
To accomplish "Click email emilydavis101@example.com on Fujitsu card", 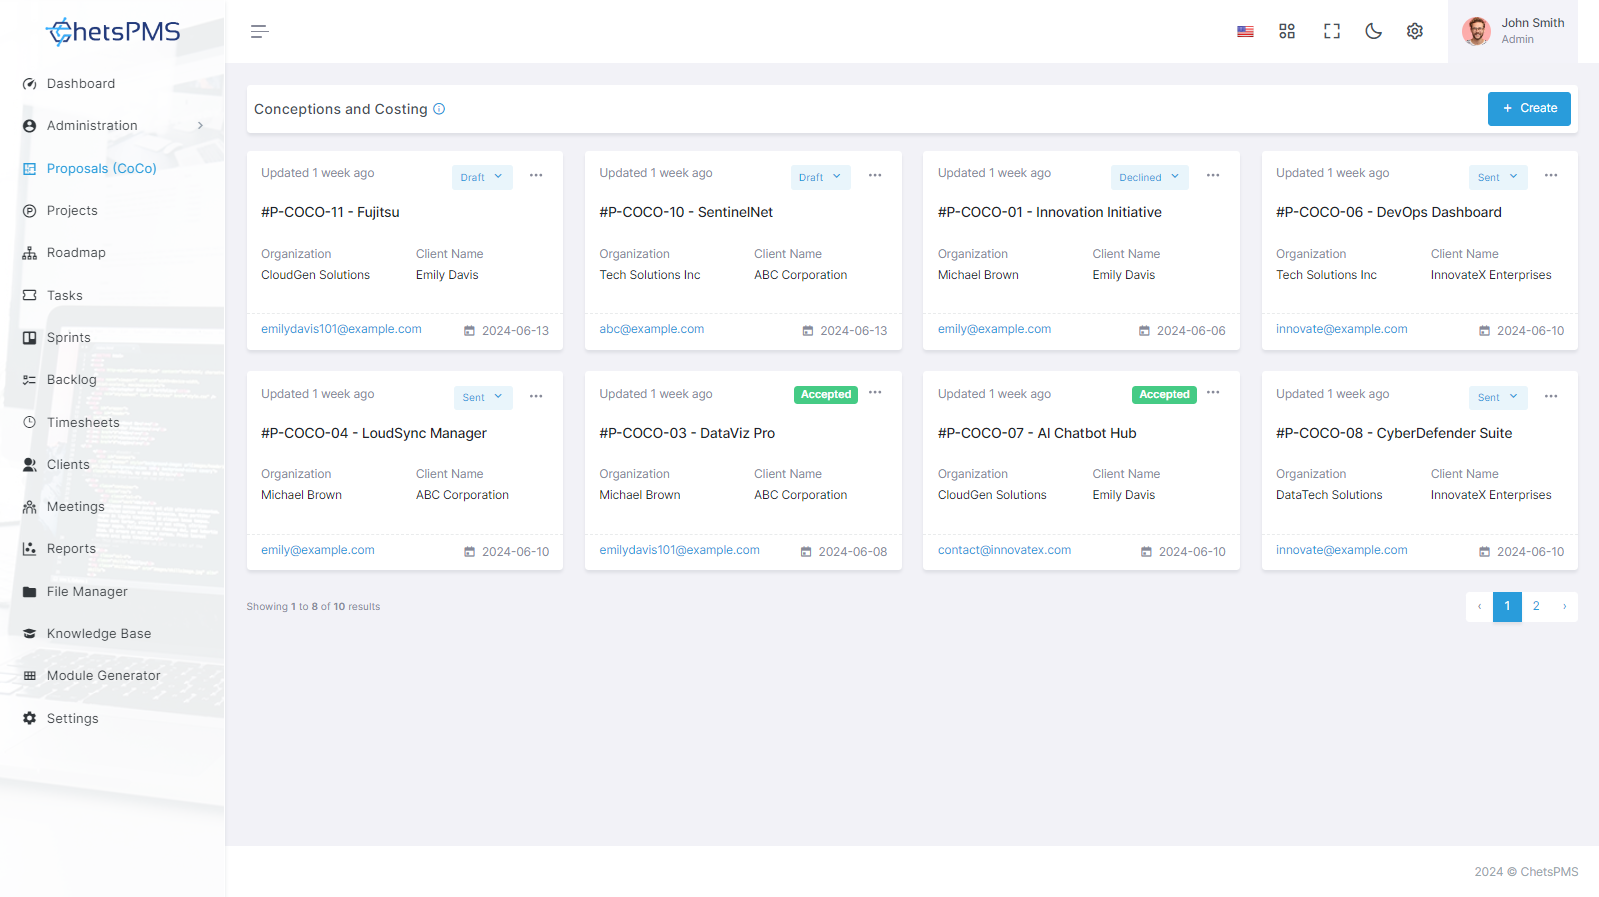I will pyautogui.click(x=341, y=329).
